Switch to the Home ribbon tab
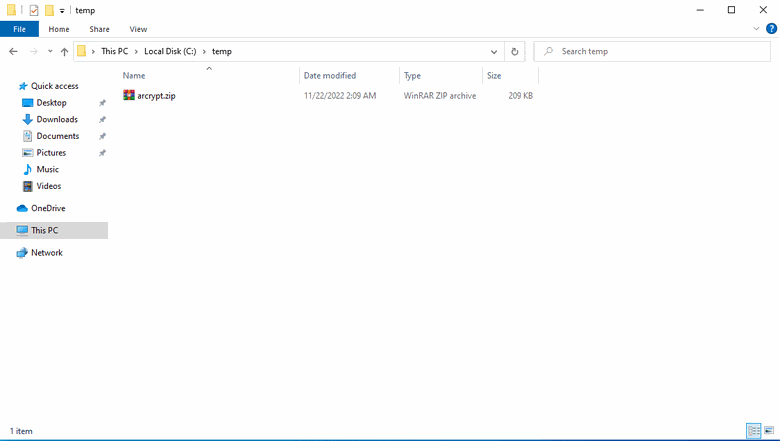Image resolution: width=780 pixels, height=441 pixels. click(59, 29)
